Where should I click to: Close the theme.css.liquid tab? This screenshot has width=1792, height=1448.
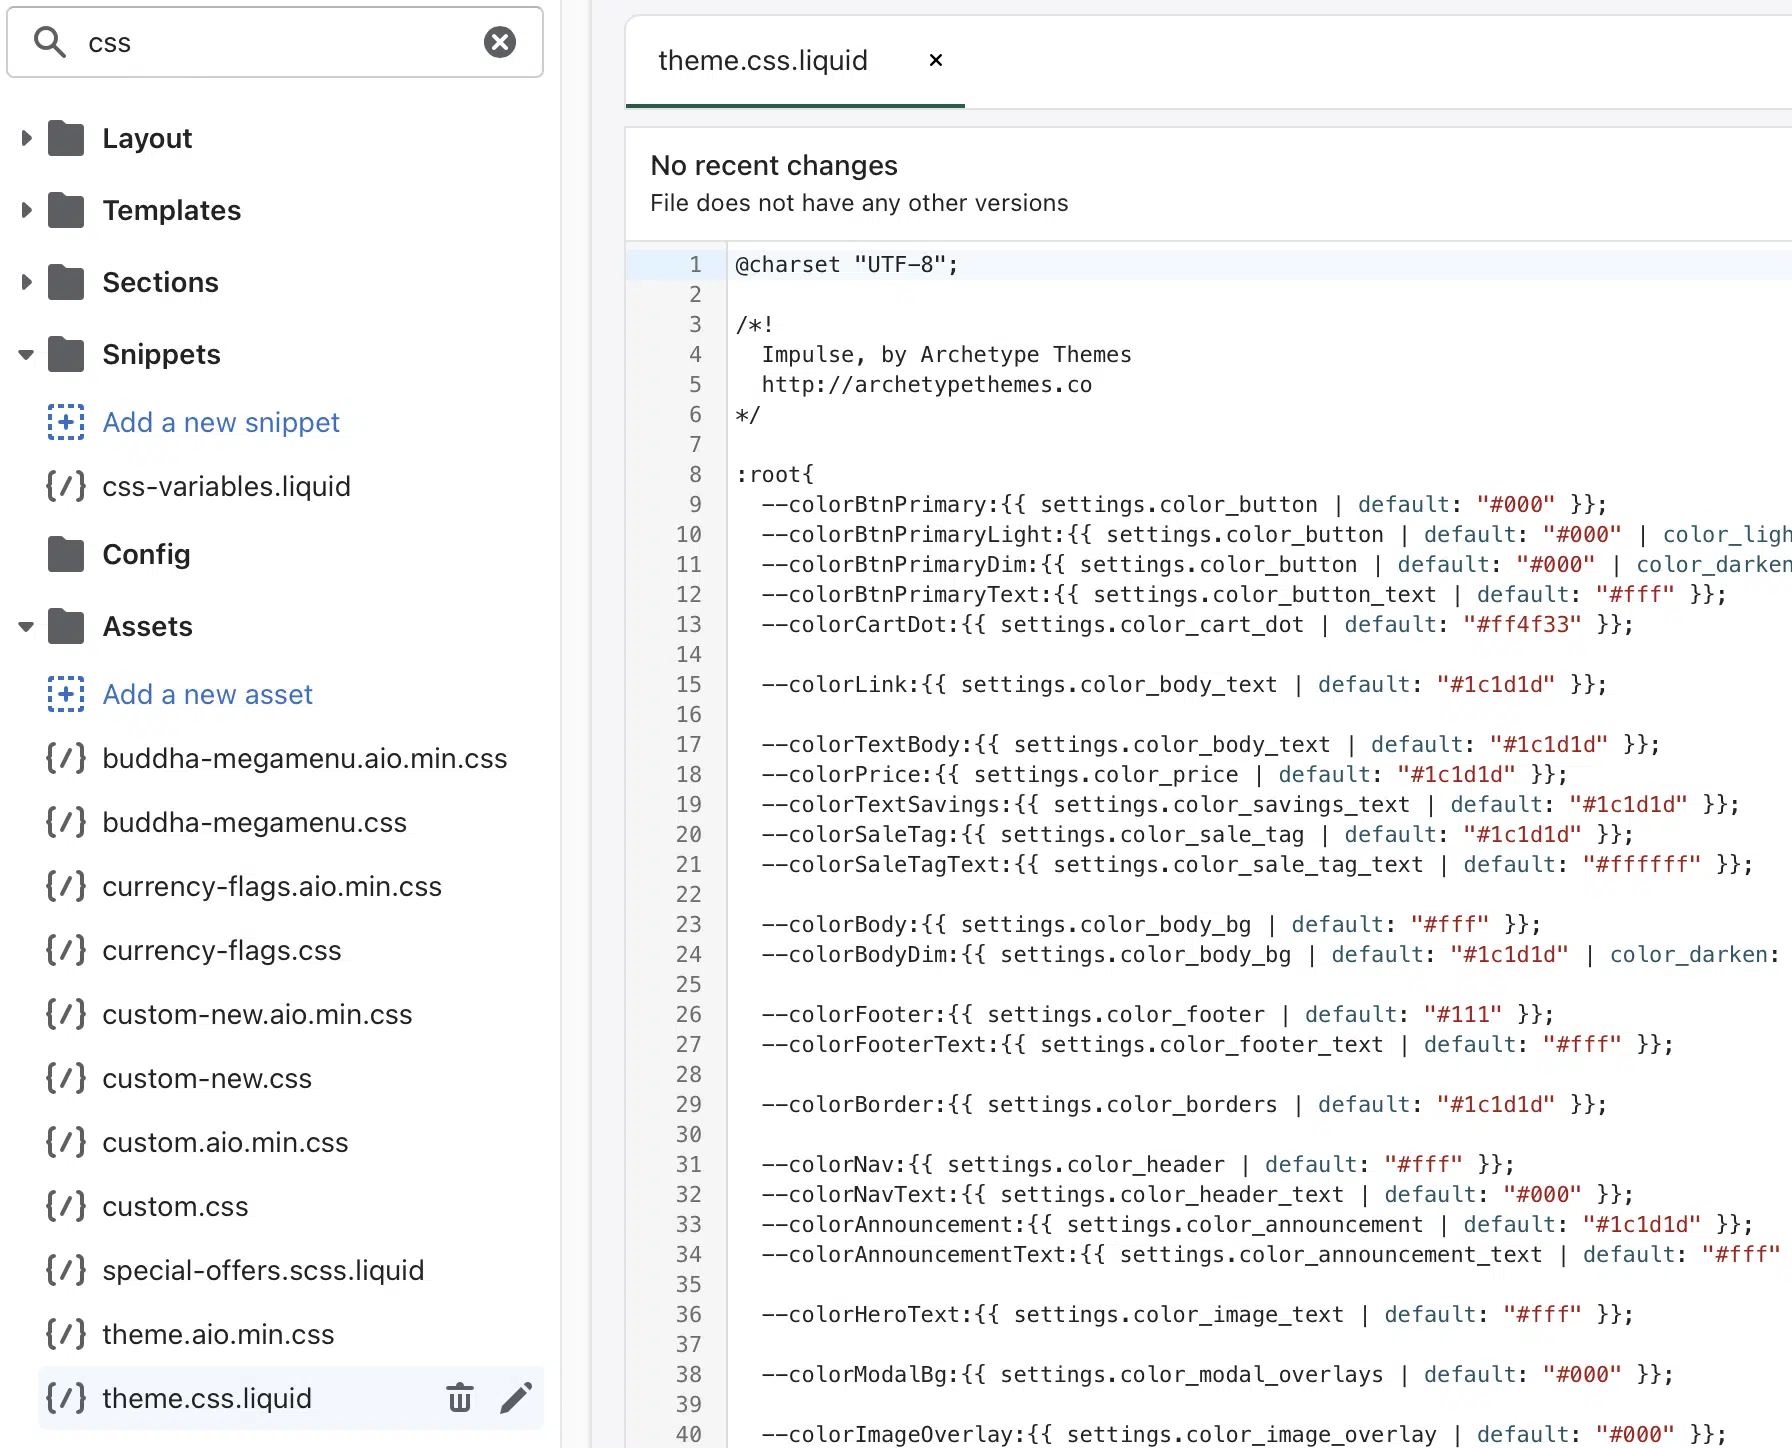(935, 60)
